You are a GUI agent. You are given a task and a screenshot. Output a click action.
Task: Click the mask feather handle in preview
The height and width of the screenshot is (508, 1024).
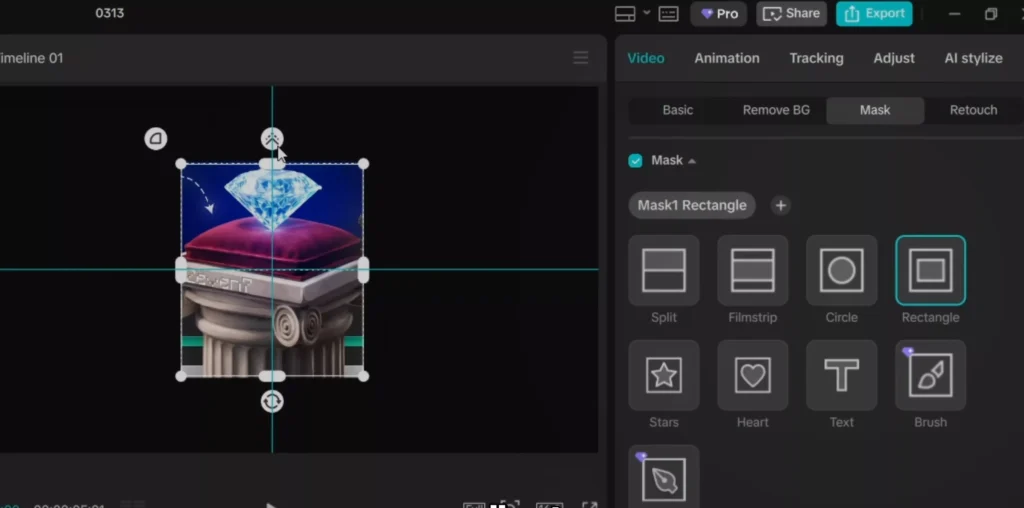click(x=155, y=138)
